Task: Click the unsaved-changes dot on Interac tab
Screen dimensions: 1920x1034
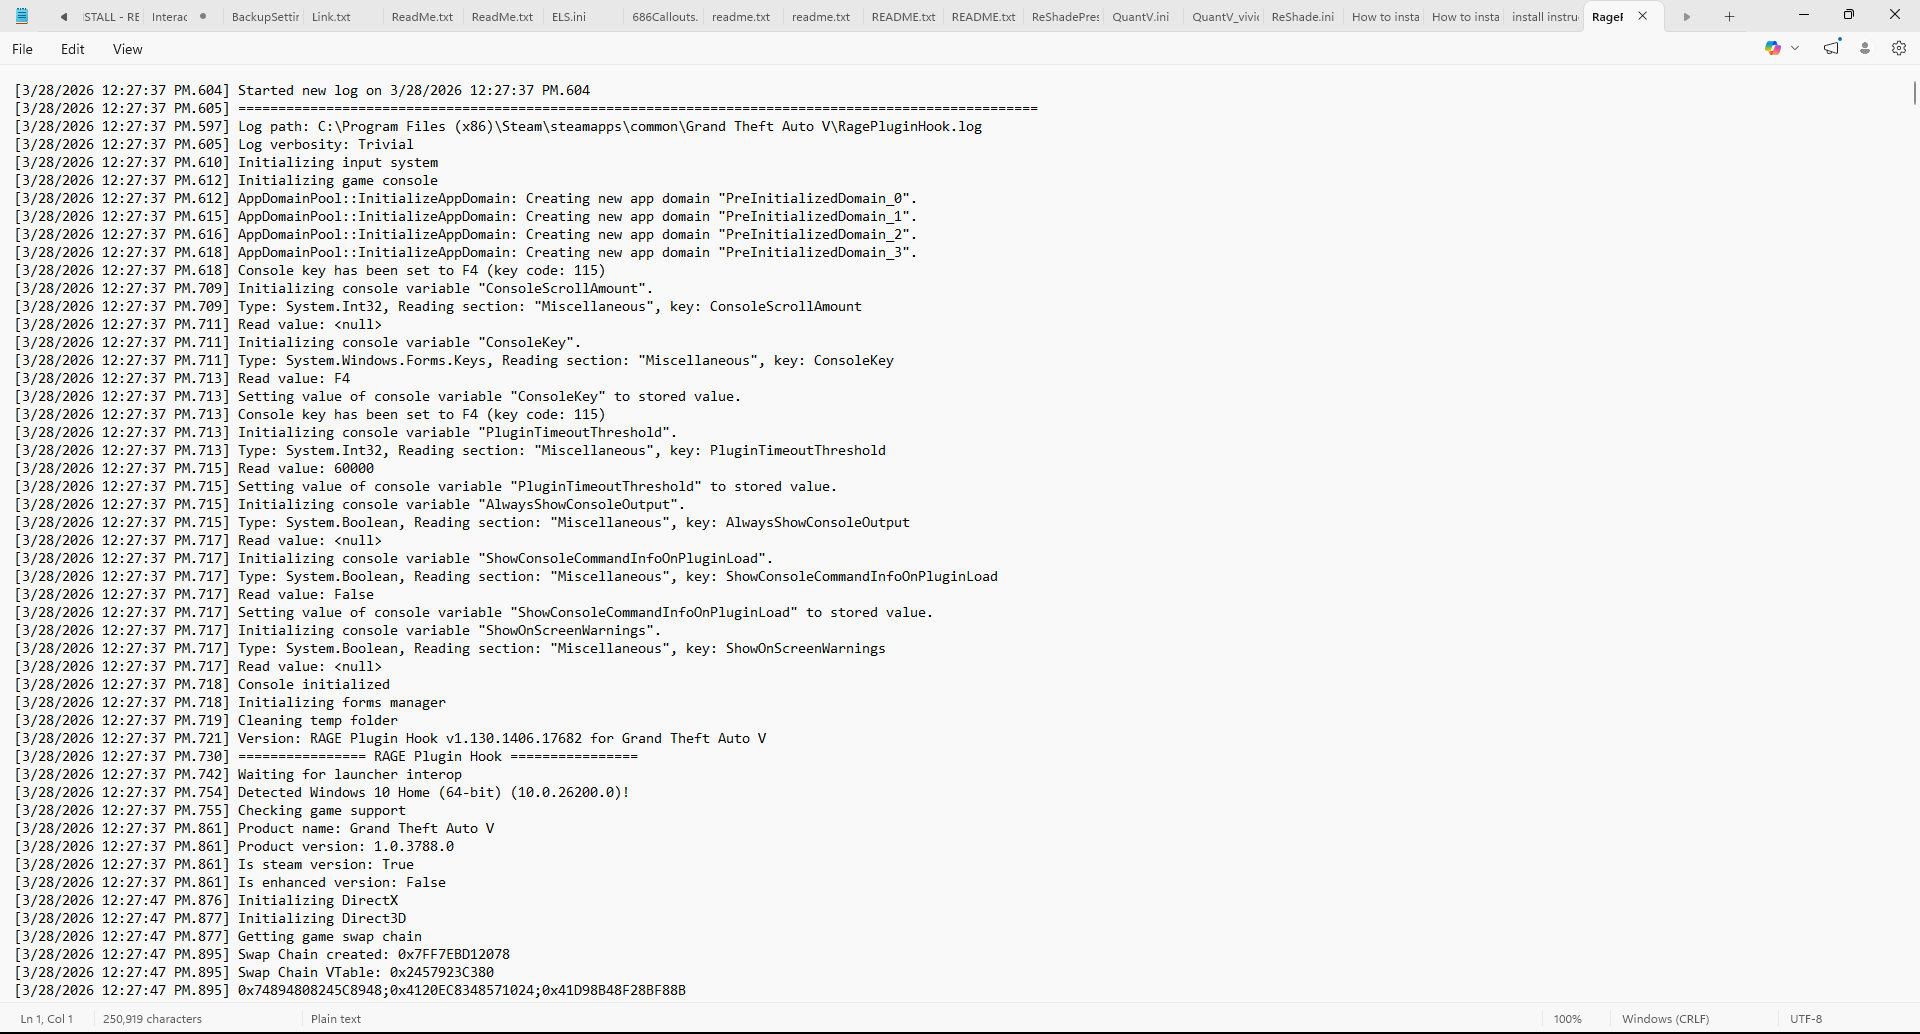Action: (203, 16)
